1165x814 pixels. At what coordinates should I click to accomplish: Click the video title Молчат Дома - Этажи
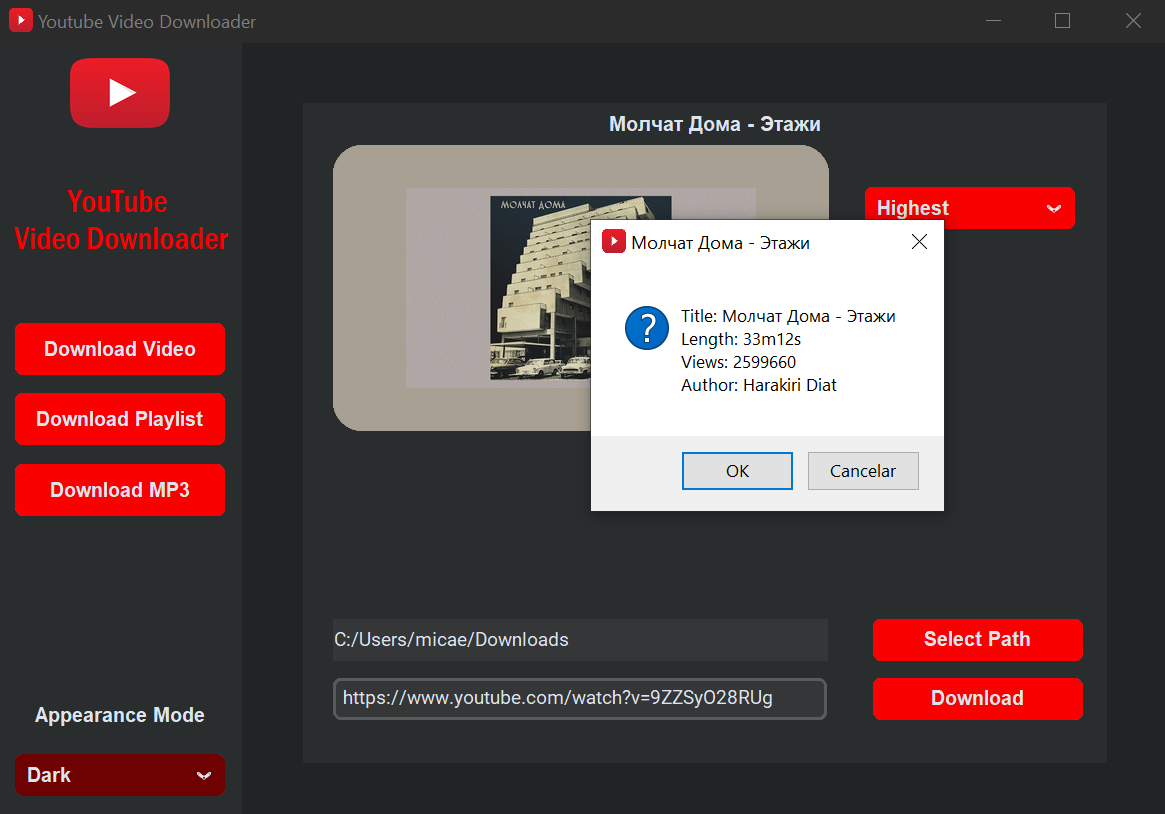click(x=714, y=124)
